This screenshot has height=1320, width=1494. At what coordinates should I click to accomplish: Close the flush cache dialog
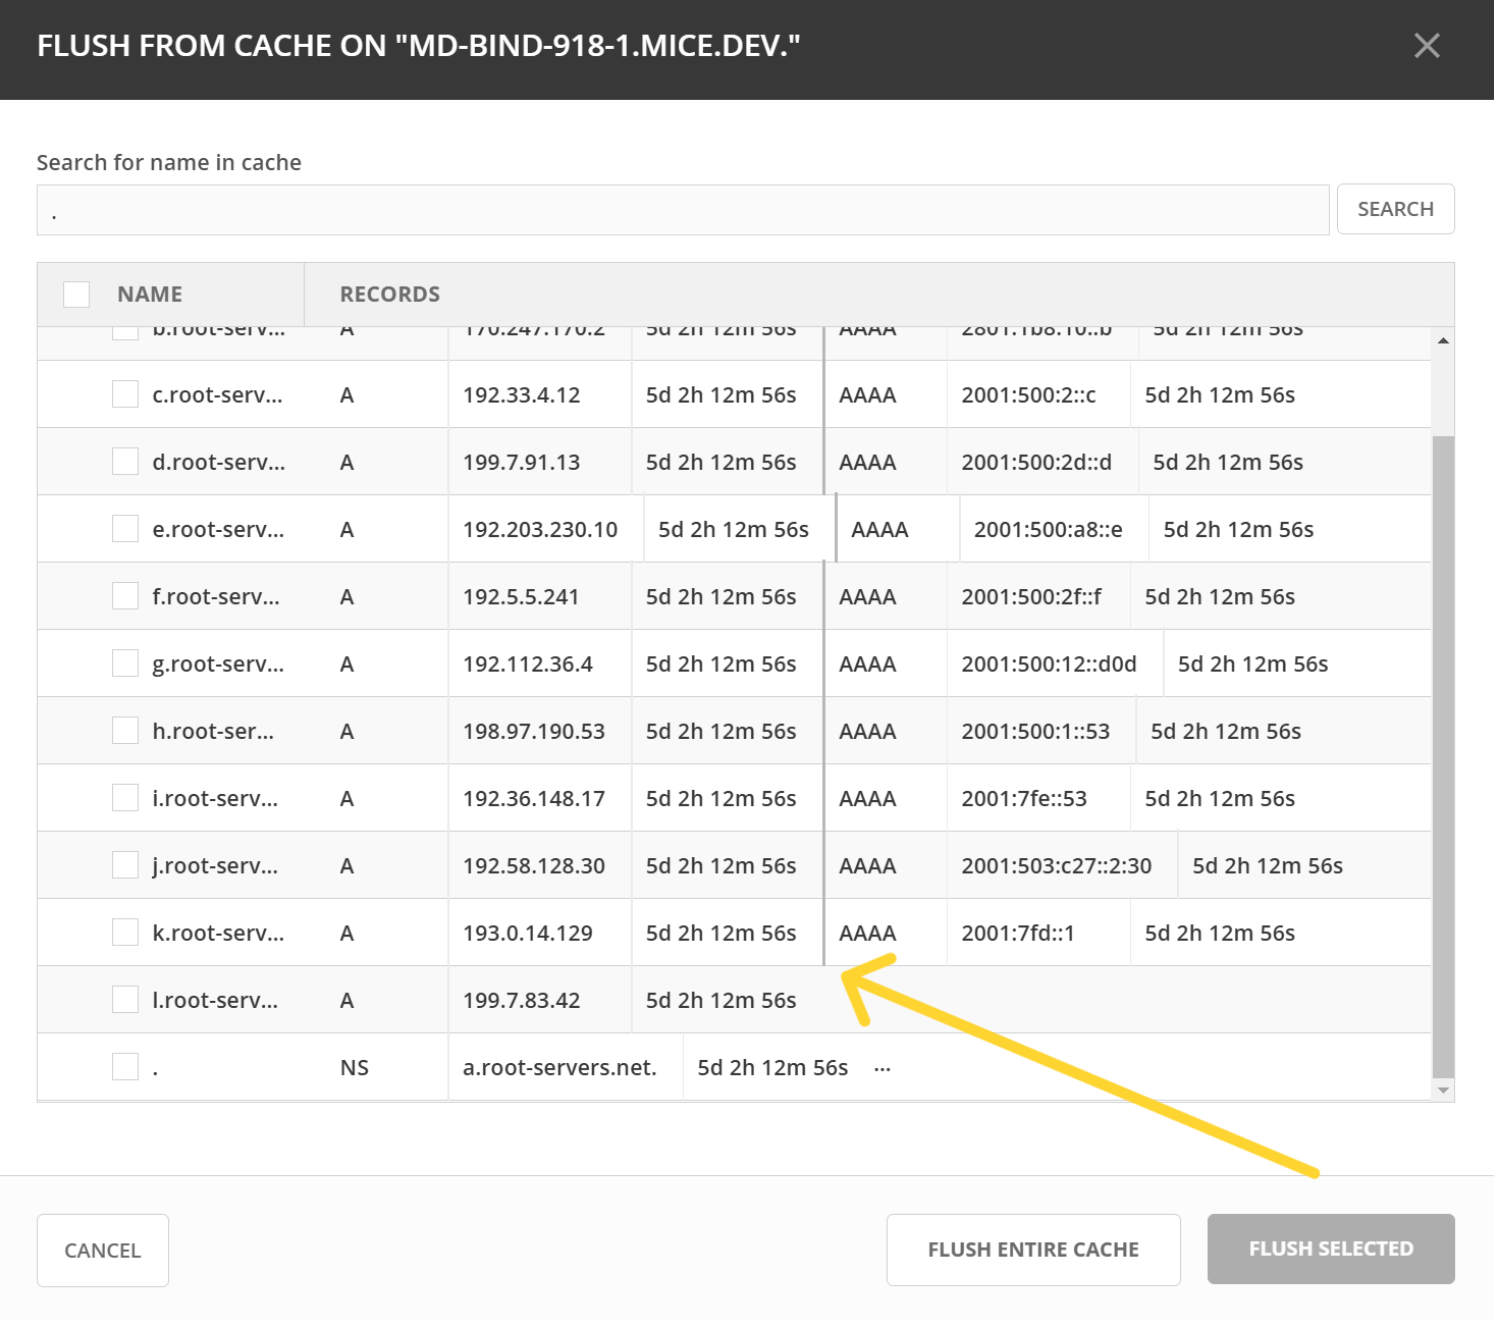(x=1426, y=46)
